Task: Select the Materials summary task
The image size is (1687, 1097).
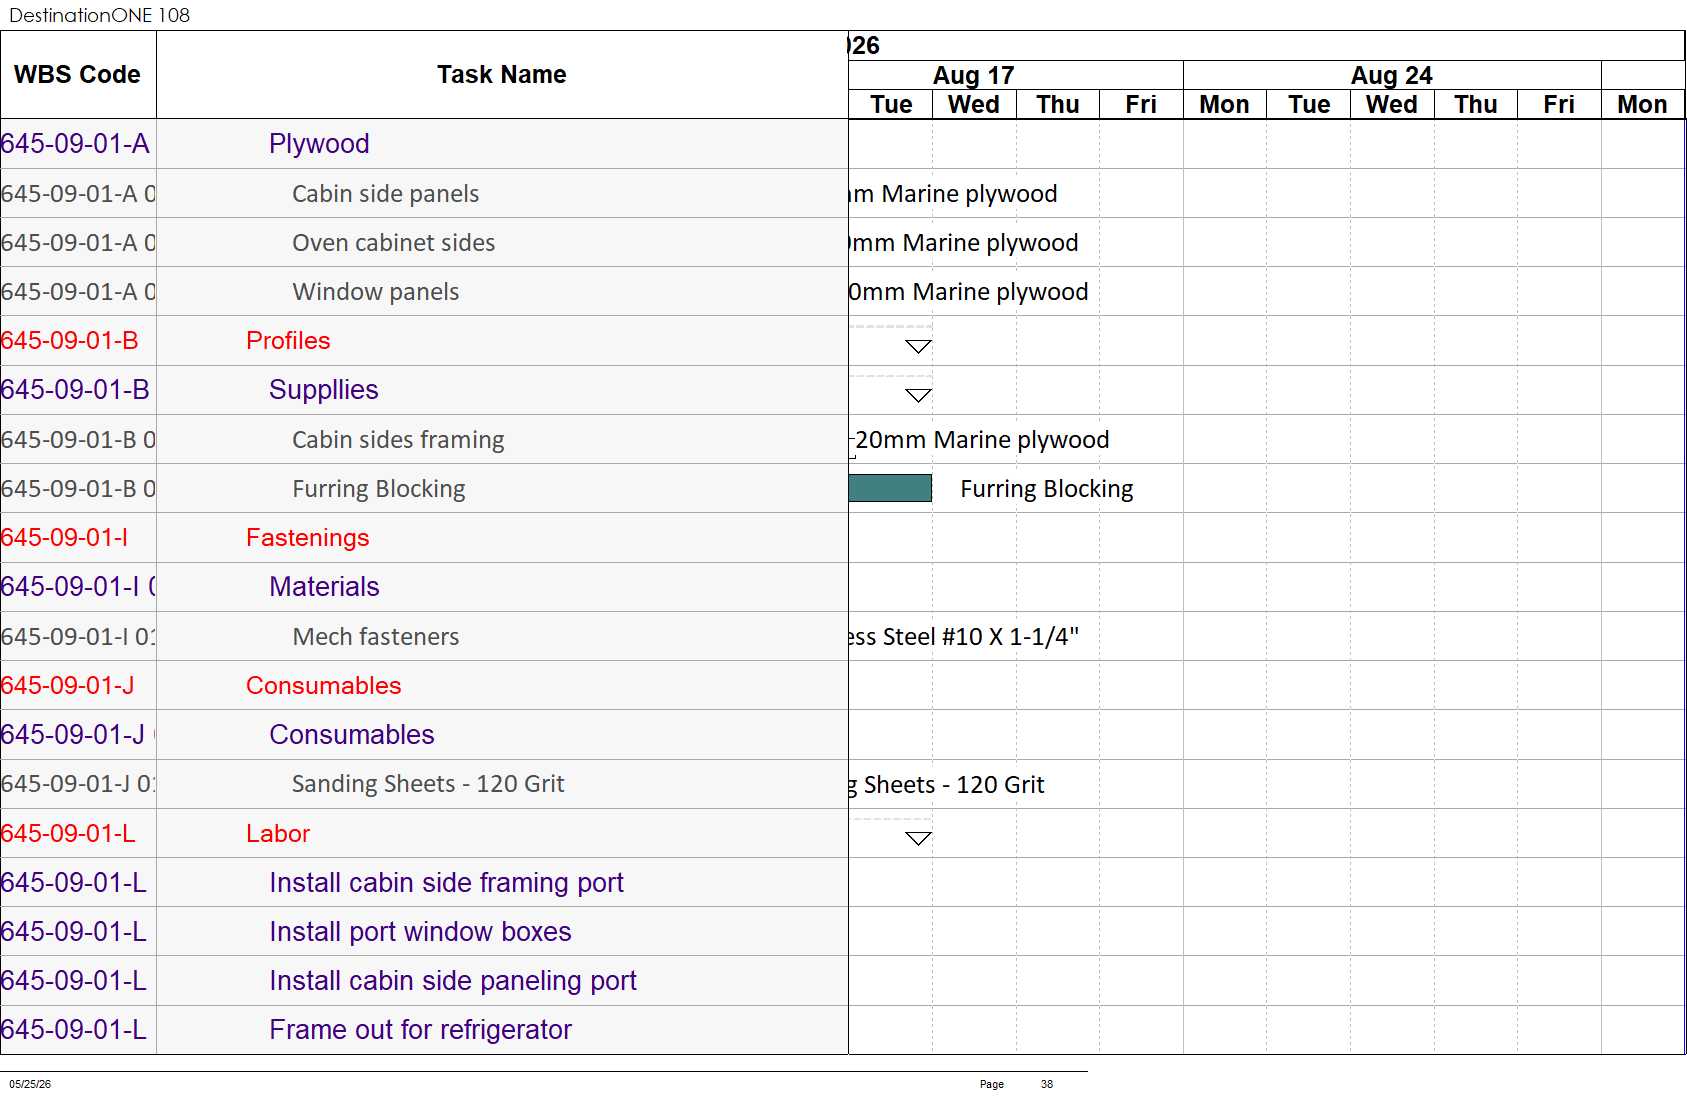Action: pyautogui.click(x=324, y=587)
